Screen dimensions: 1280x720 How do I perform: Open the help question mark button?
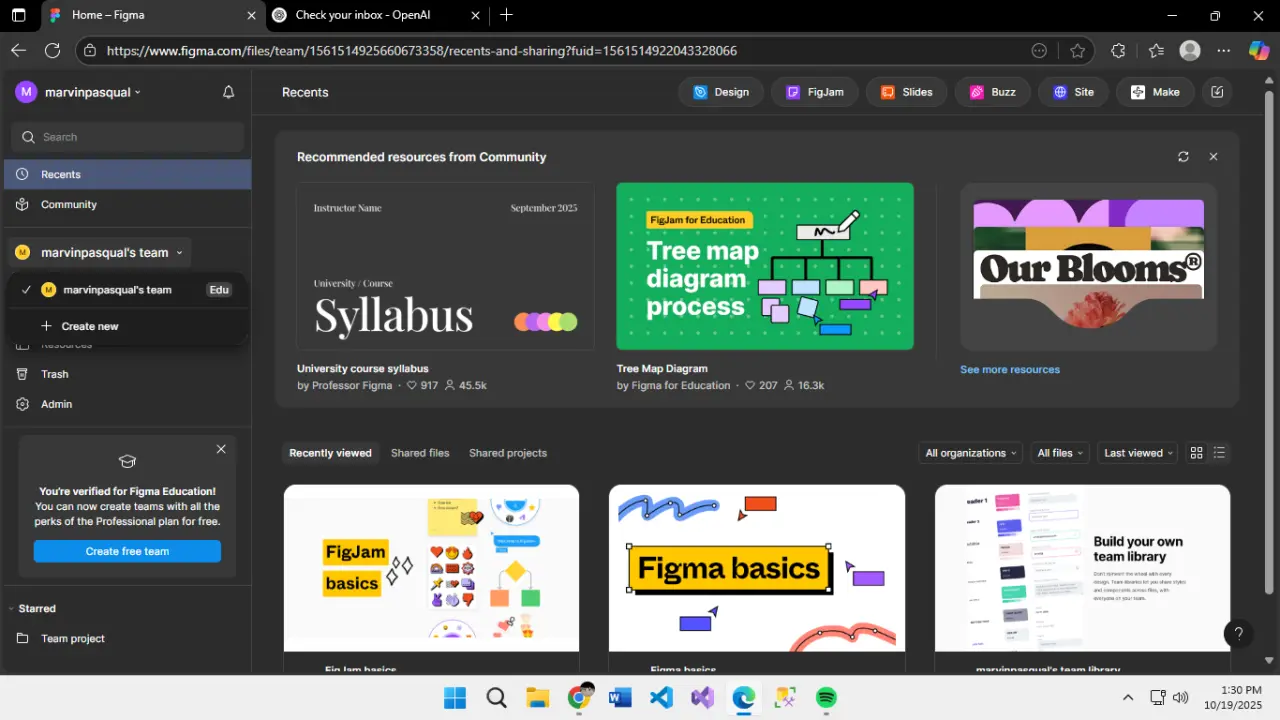1238,633
